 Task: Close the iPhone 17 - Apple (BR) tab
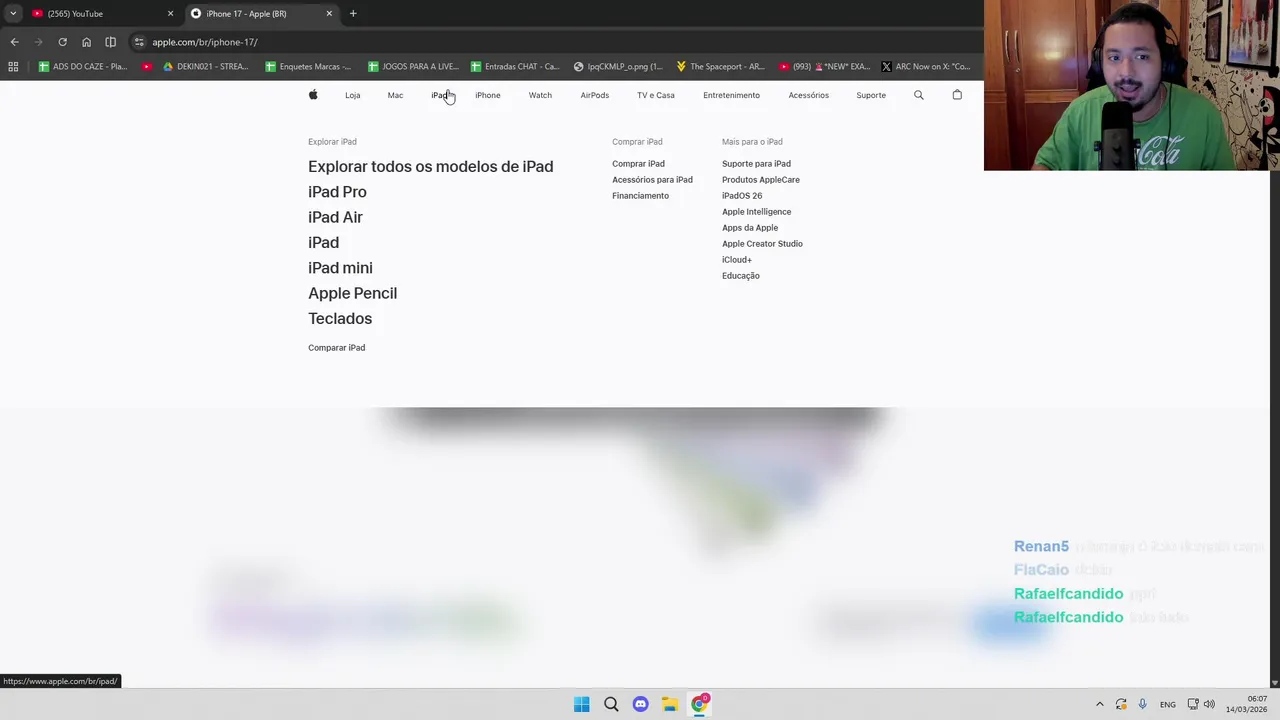coord(329,14)
